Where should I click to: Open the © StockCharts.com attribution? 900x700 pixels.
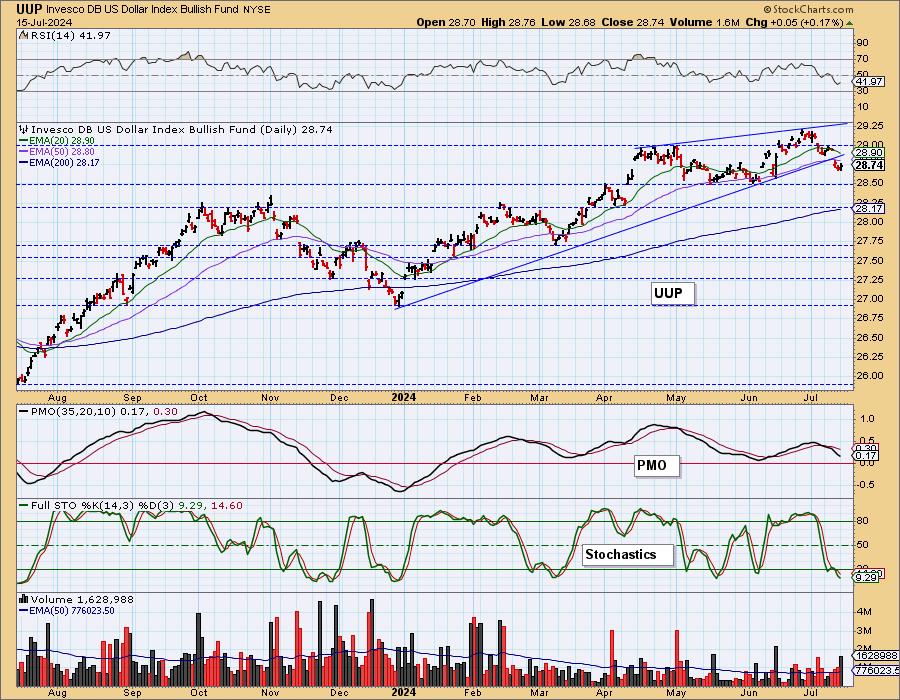(808, 9)
